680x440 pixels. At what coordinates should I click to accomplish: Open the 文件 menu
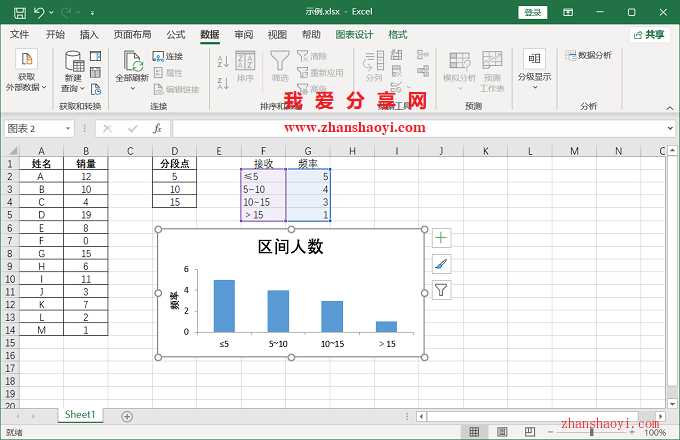20,35
